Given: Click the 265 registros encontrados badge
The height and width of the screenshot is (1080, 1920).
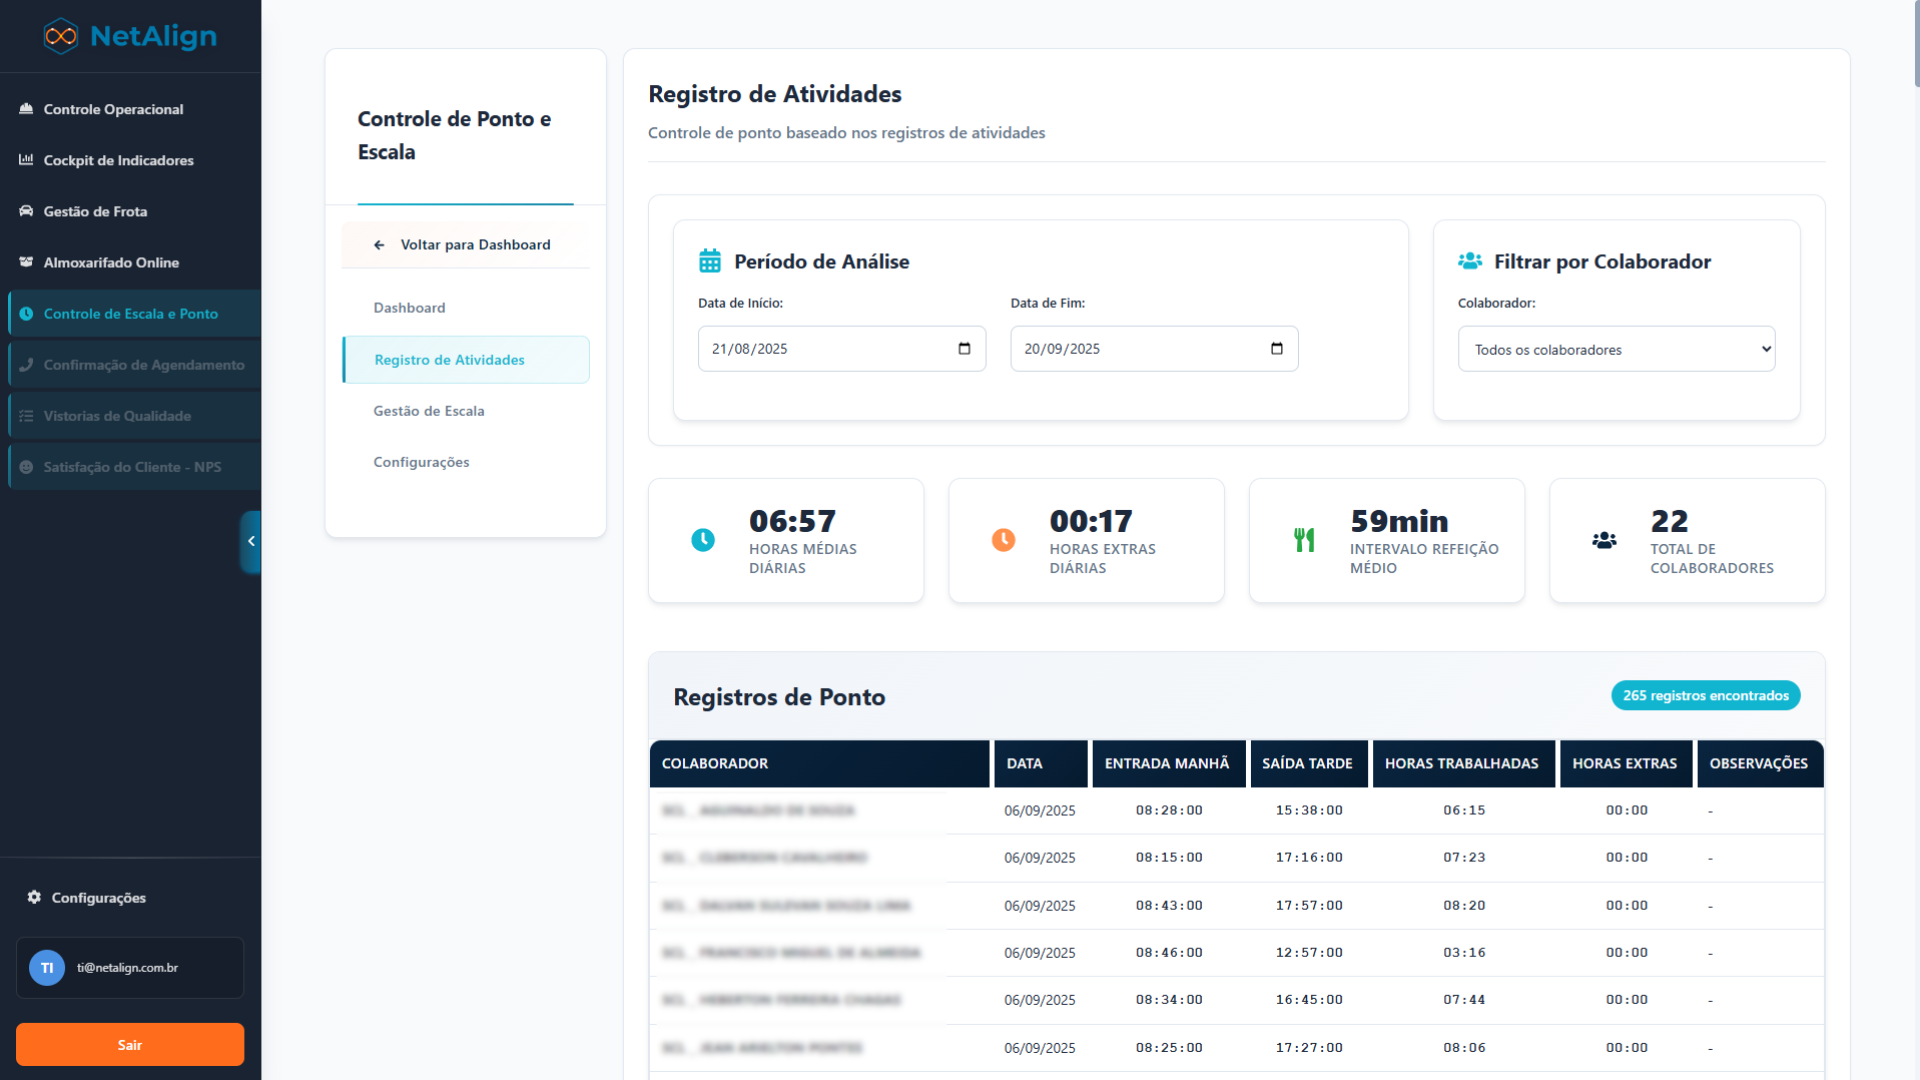Looking at the screenshot, I should tap(1705, 696).
